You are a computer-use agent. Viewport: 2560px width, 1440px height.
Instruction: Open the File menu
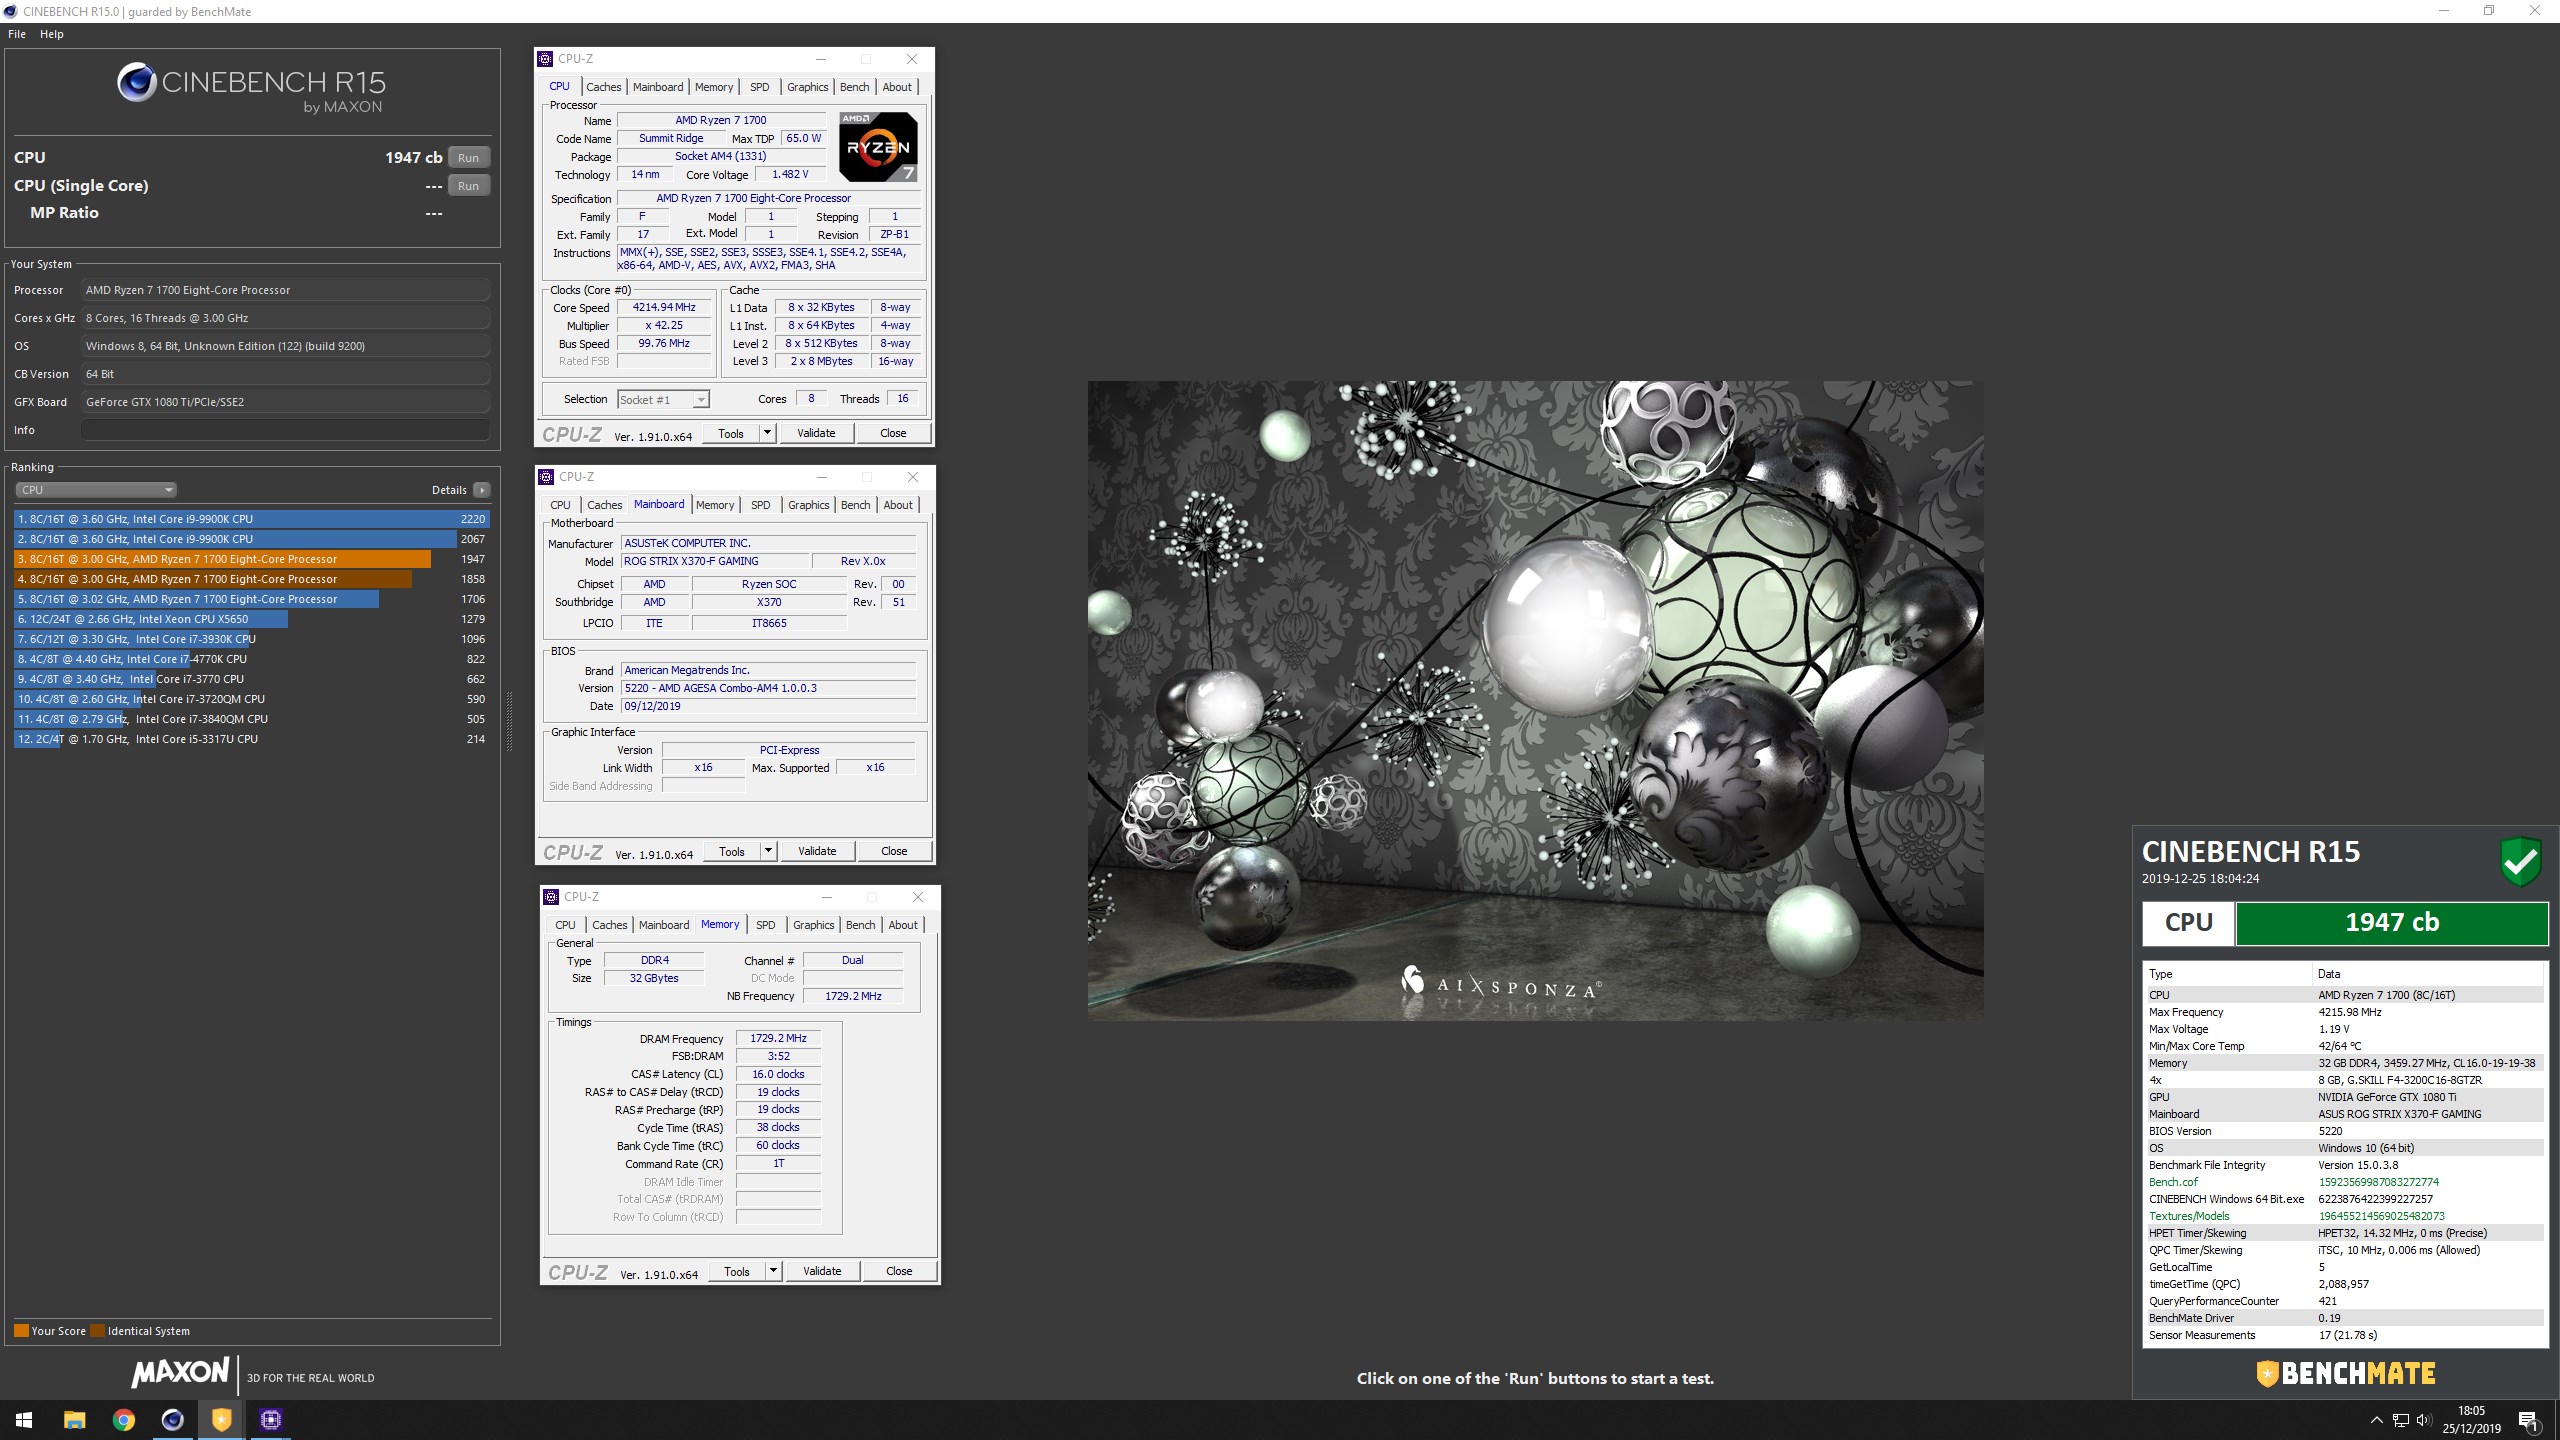point(17,34)
